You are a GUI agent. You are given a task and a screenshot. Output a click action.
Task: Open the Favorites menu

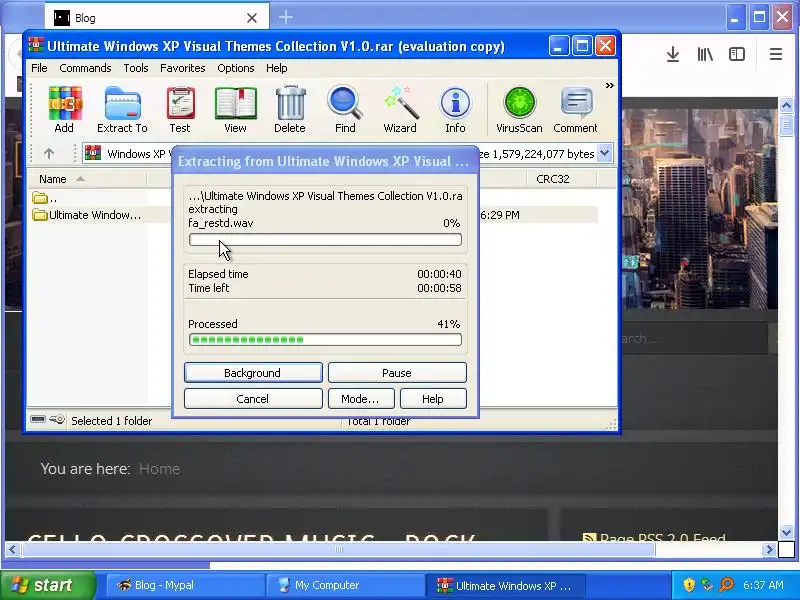183,68
